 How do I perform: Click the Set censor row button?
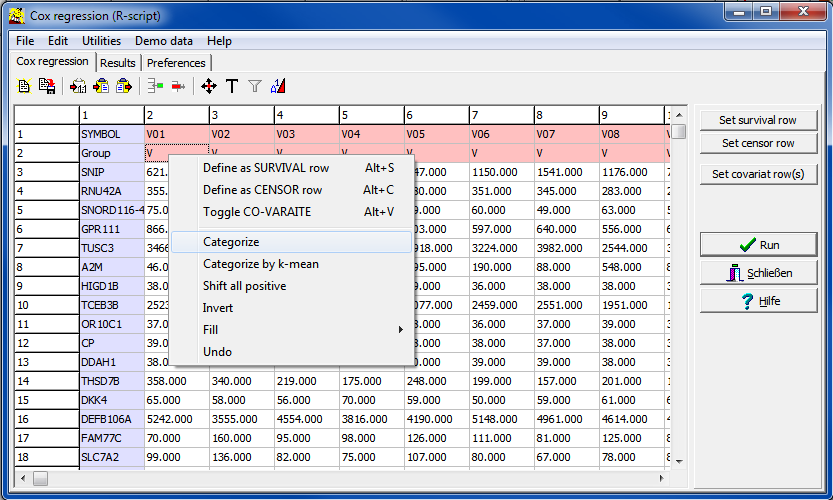(x=758, y=143)
